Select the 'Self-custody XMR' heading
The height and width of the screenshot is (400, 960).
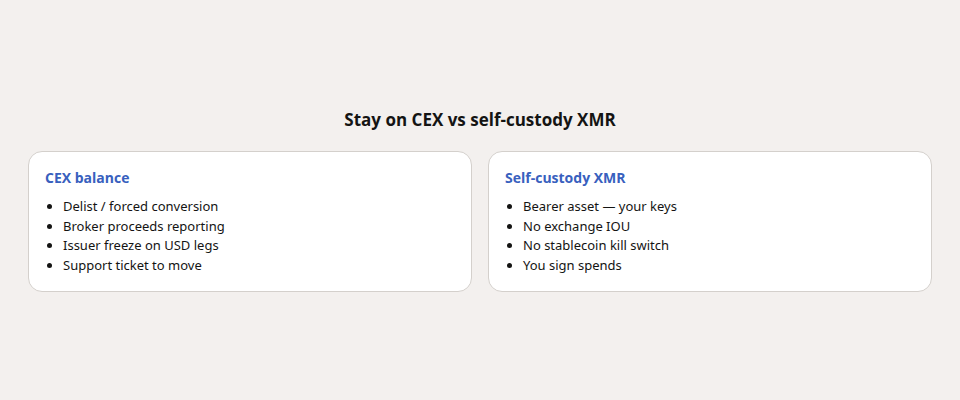[x=565, y=178]
